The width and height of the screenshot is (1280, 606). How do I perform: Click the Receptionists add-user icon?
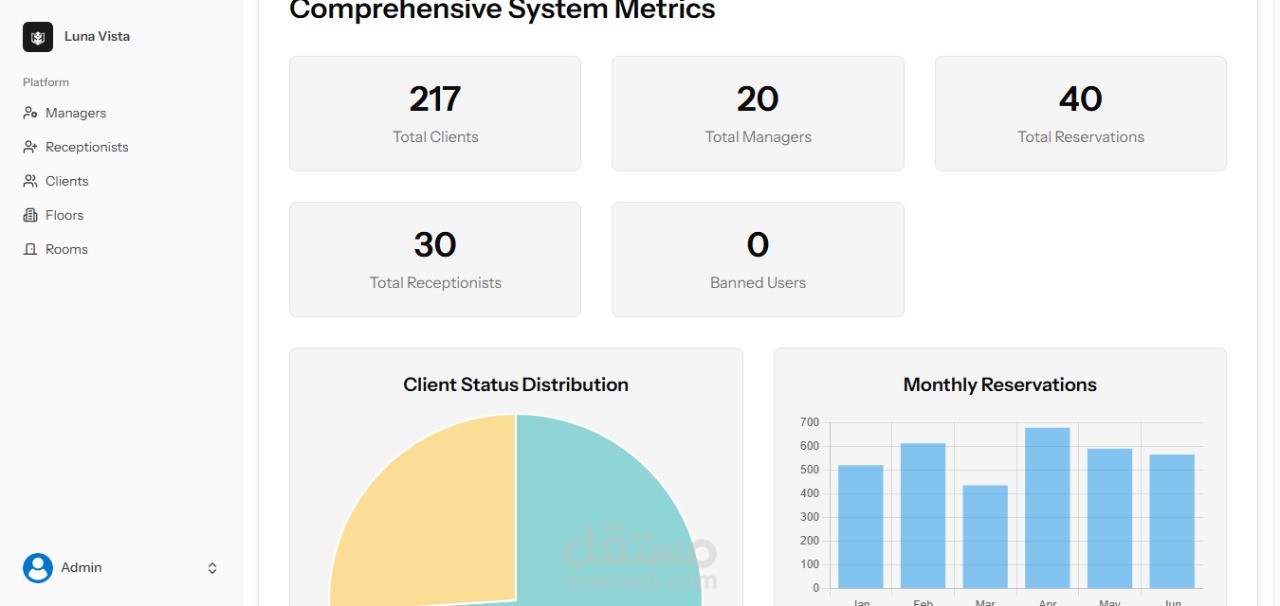point(30,147)
